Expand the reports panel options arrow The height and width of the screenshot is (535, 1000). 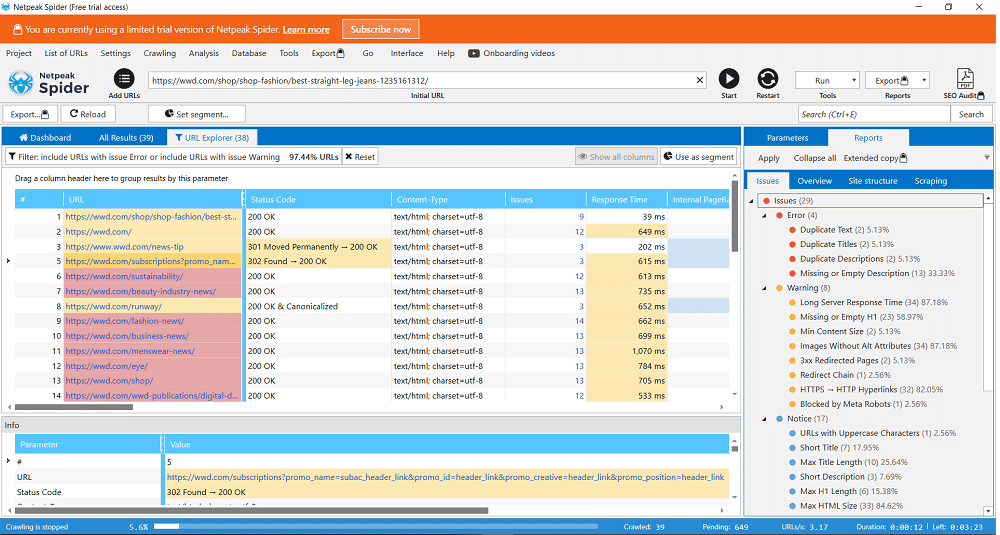[986, 158]
